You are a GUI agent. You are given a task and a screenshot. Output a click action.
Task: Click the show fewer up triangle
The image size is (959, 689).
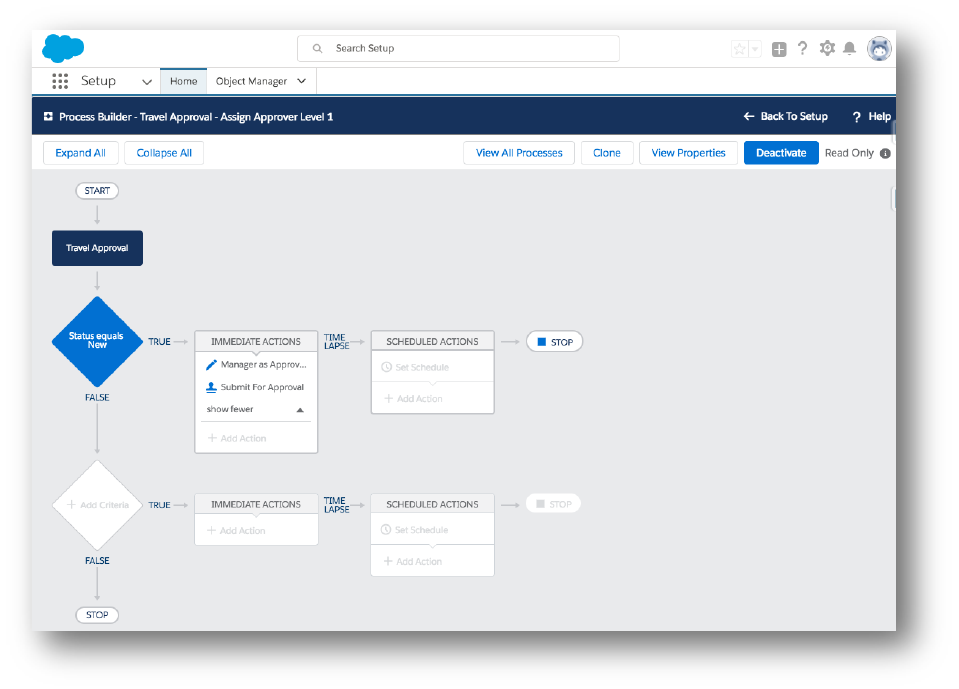300,410
